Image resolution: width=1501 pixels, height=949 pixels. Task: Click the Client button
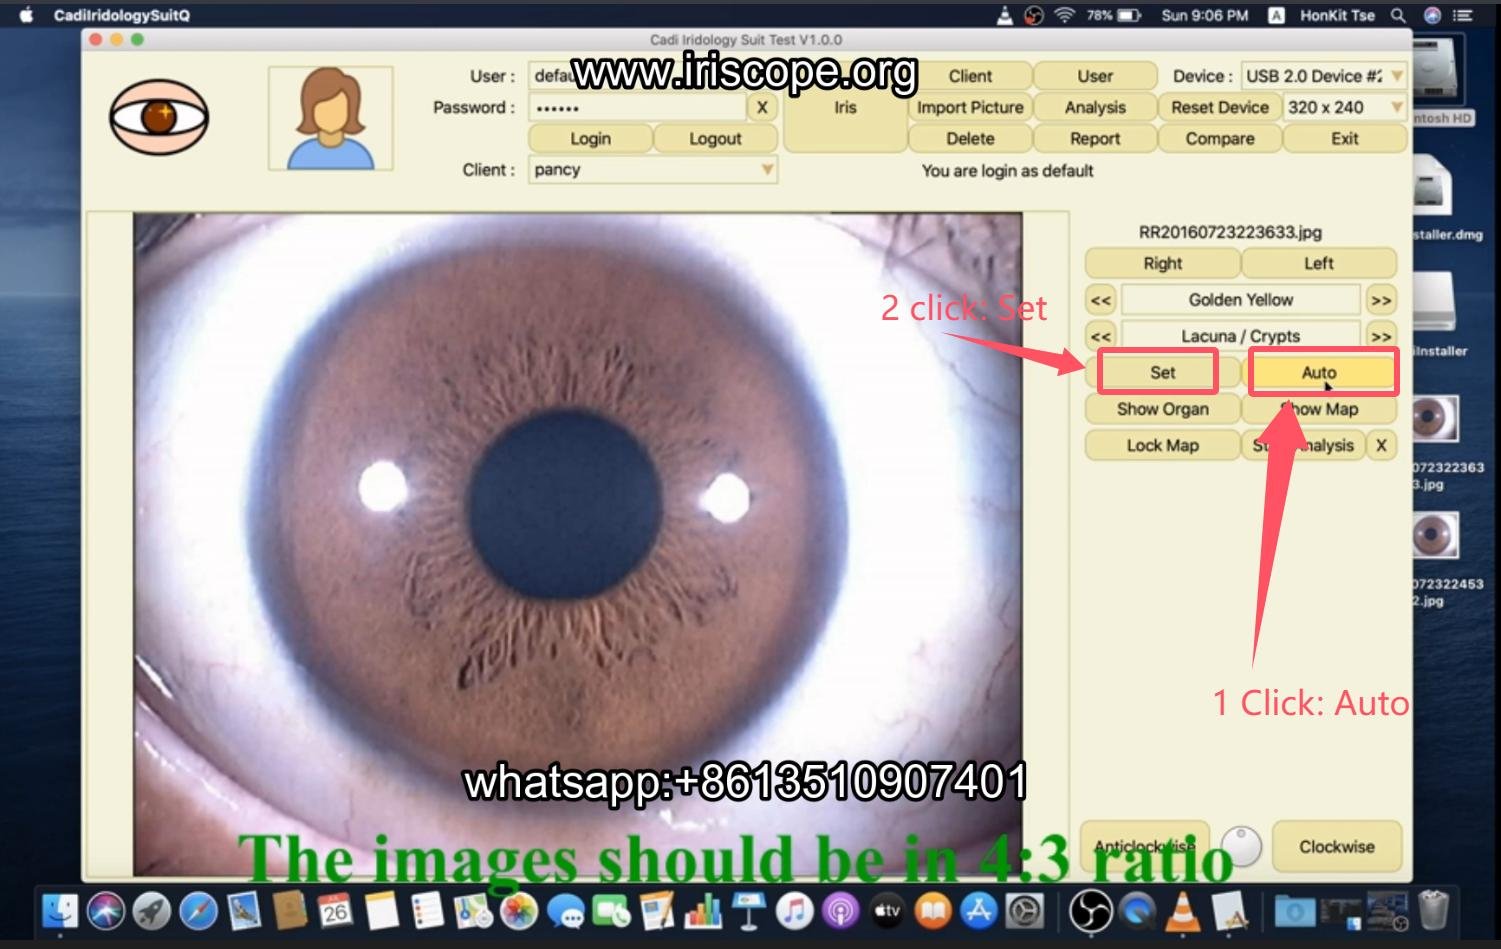click(970, 76)
